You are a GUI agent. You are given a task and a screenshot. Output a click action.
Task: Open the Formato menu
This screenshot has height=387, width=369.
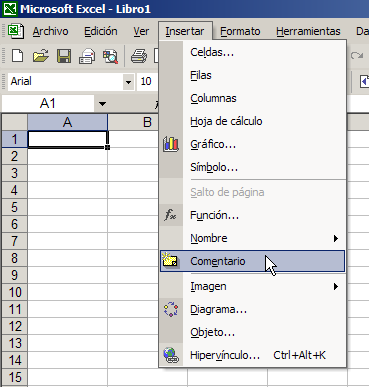240,31
